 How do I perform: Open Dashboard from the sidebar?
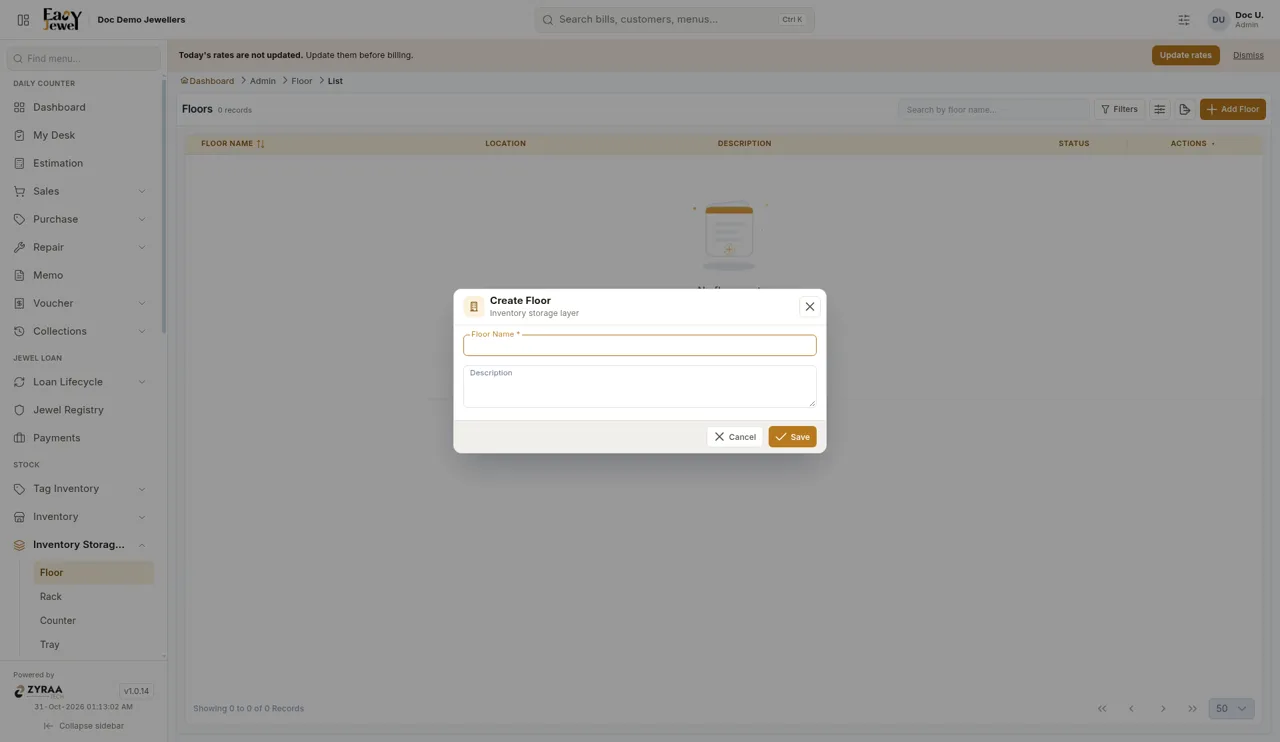pos(80,107)
